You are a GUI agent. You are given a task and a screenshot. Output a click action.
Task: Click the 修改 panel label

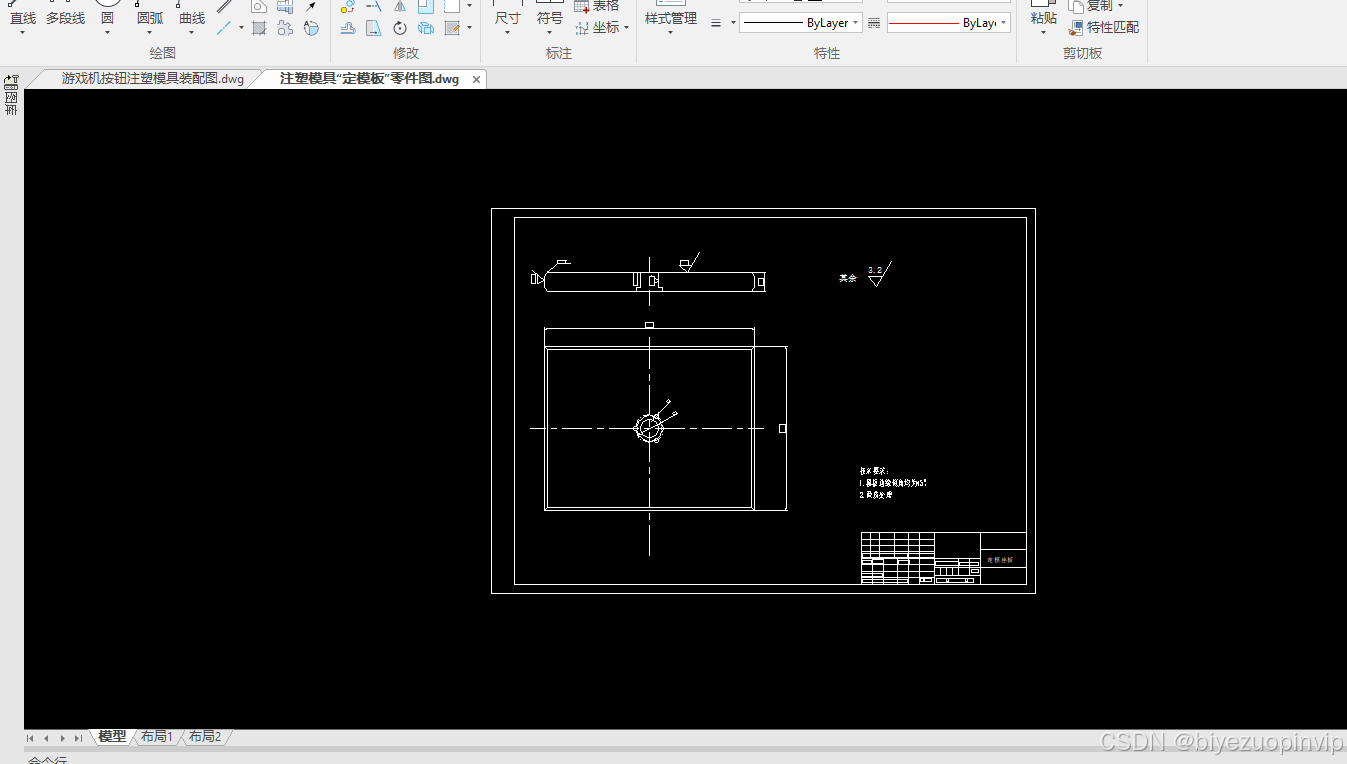tap(405, 53)
